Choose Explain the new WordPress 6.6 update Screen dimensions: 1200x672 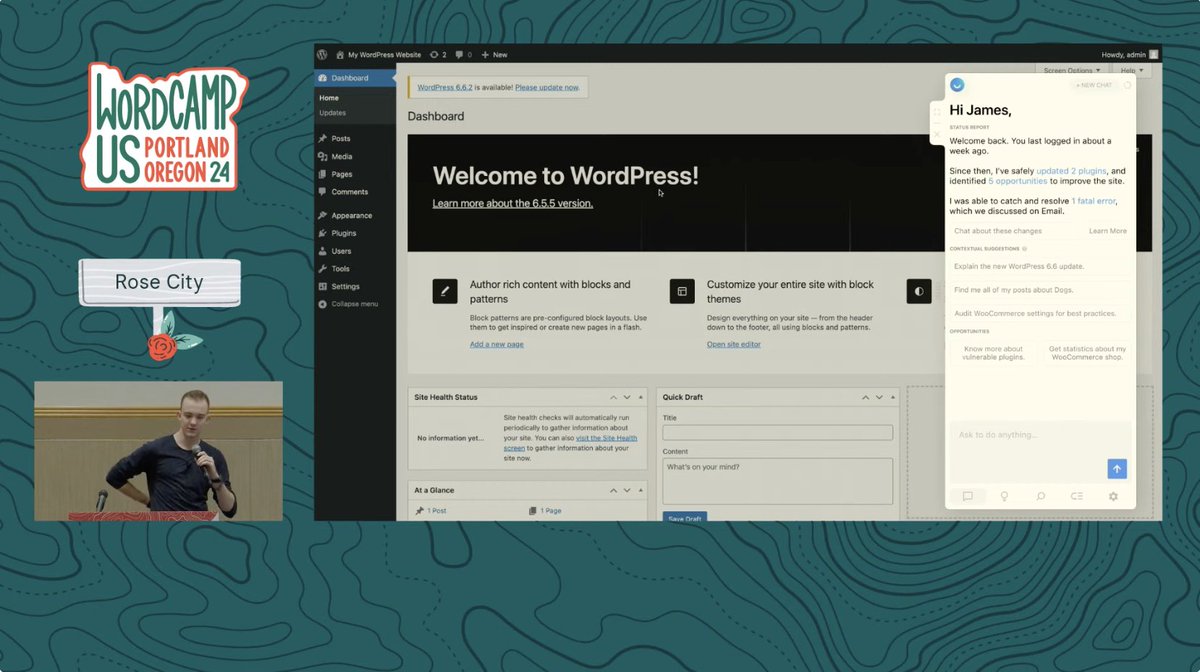click(1040, 267)
